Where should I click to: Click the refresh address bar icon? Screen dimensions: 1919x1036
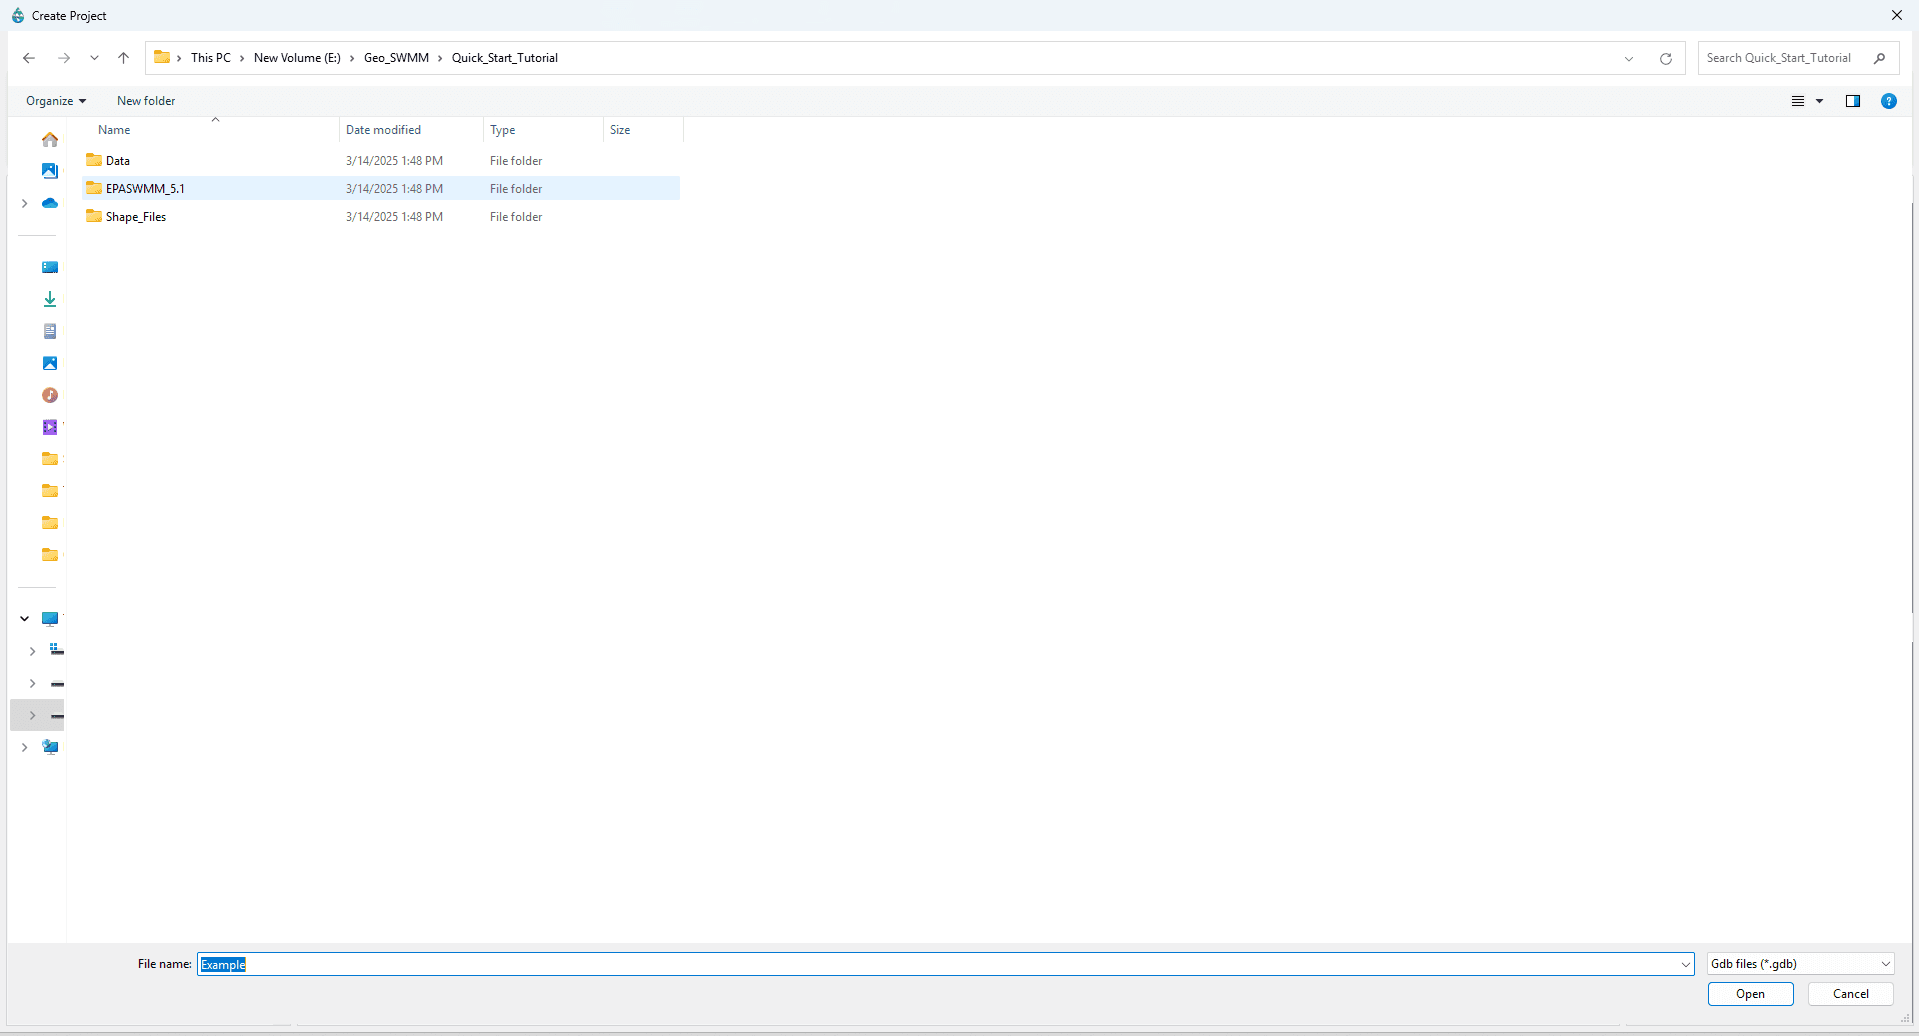point(1665,58)
